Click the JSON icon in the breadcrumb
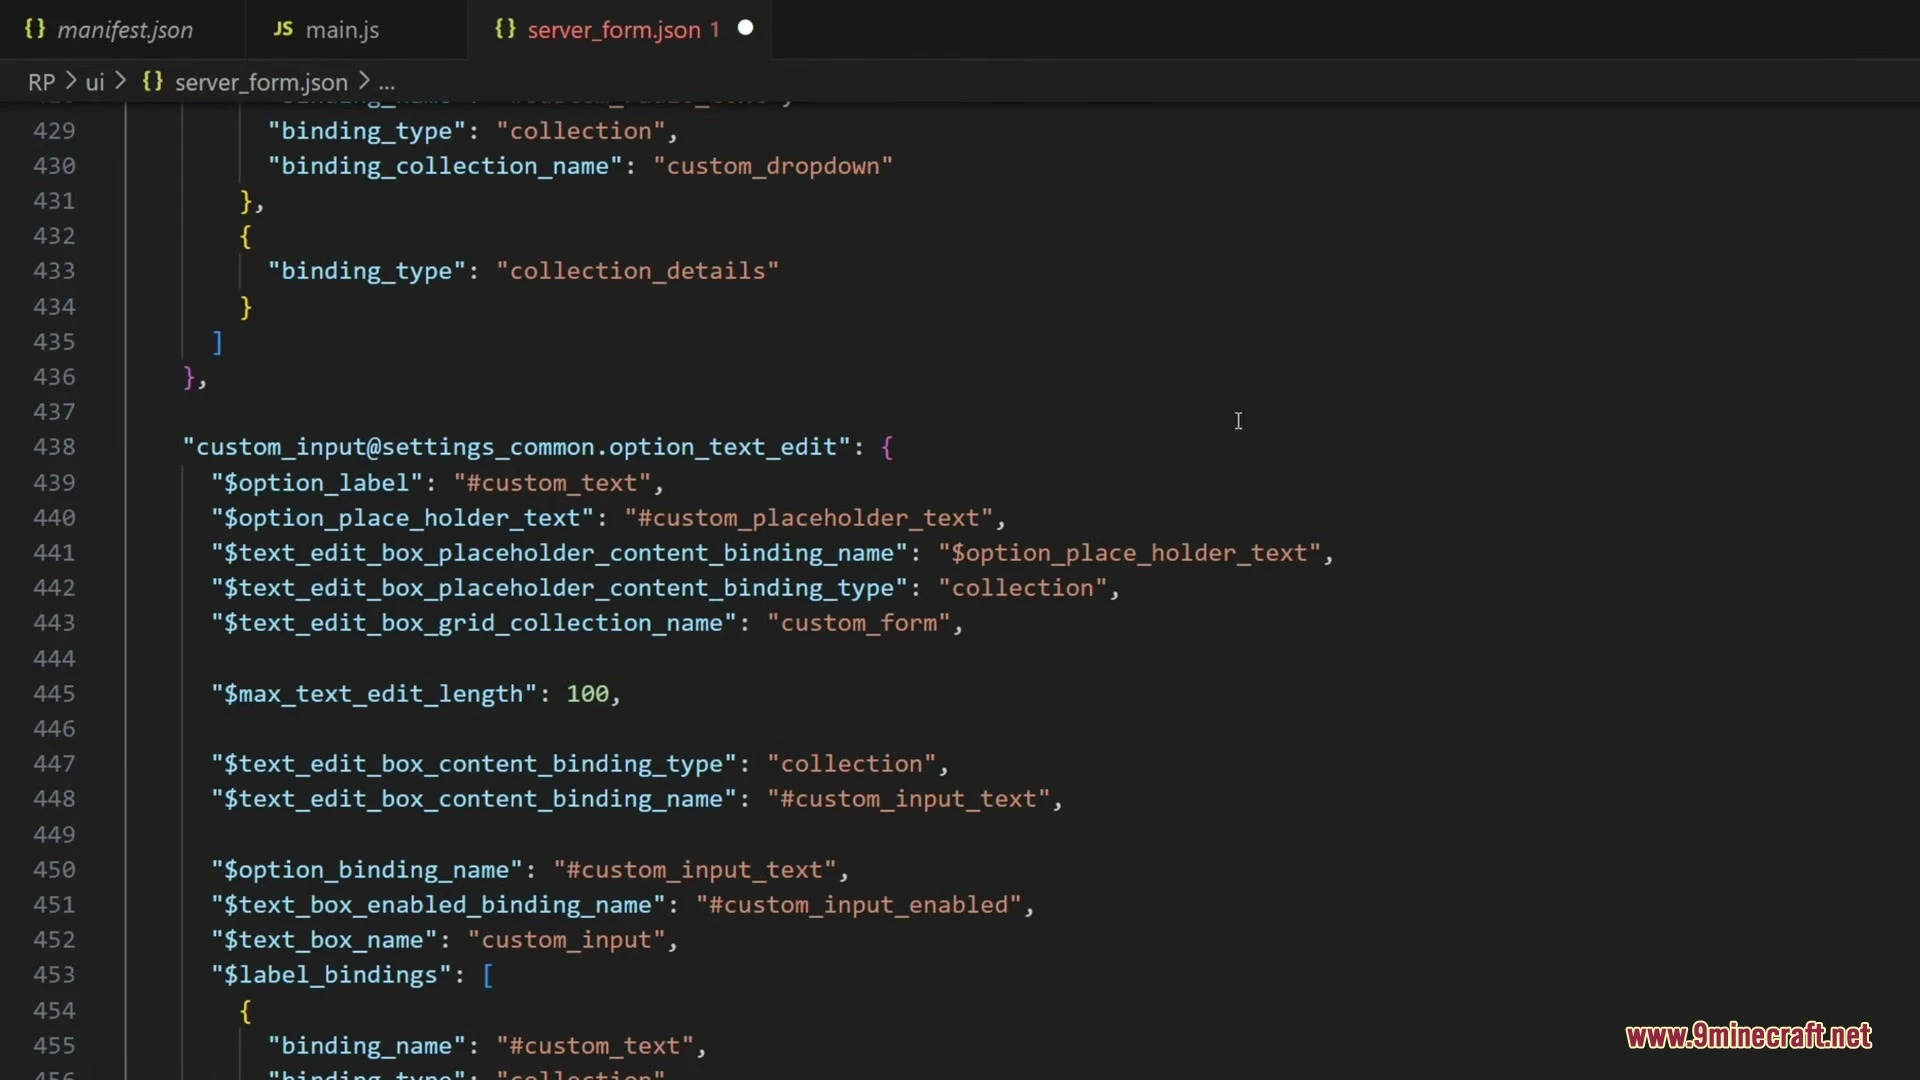Image resolution: width=1920 pixels, height=1080 pixels. click(152, 81)
